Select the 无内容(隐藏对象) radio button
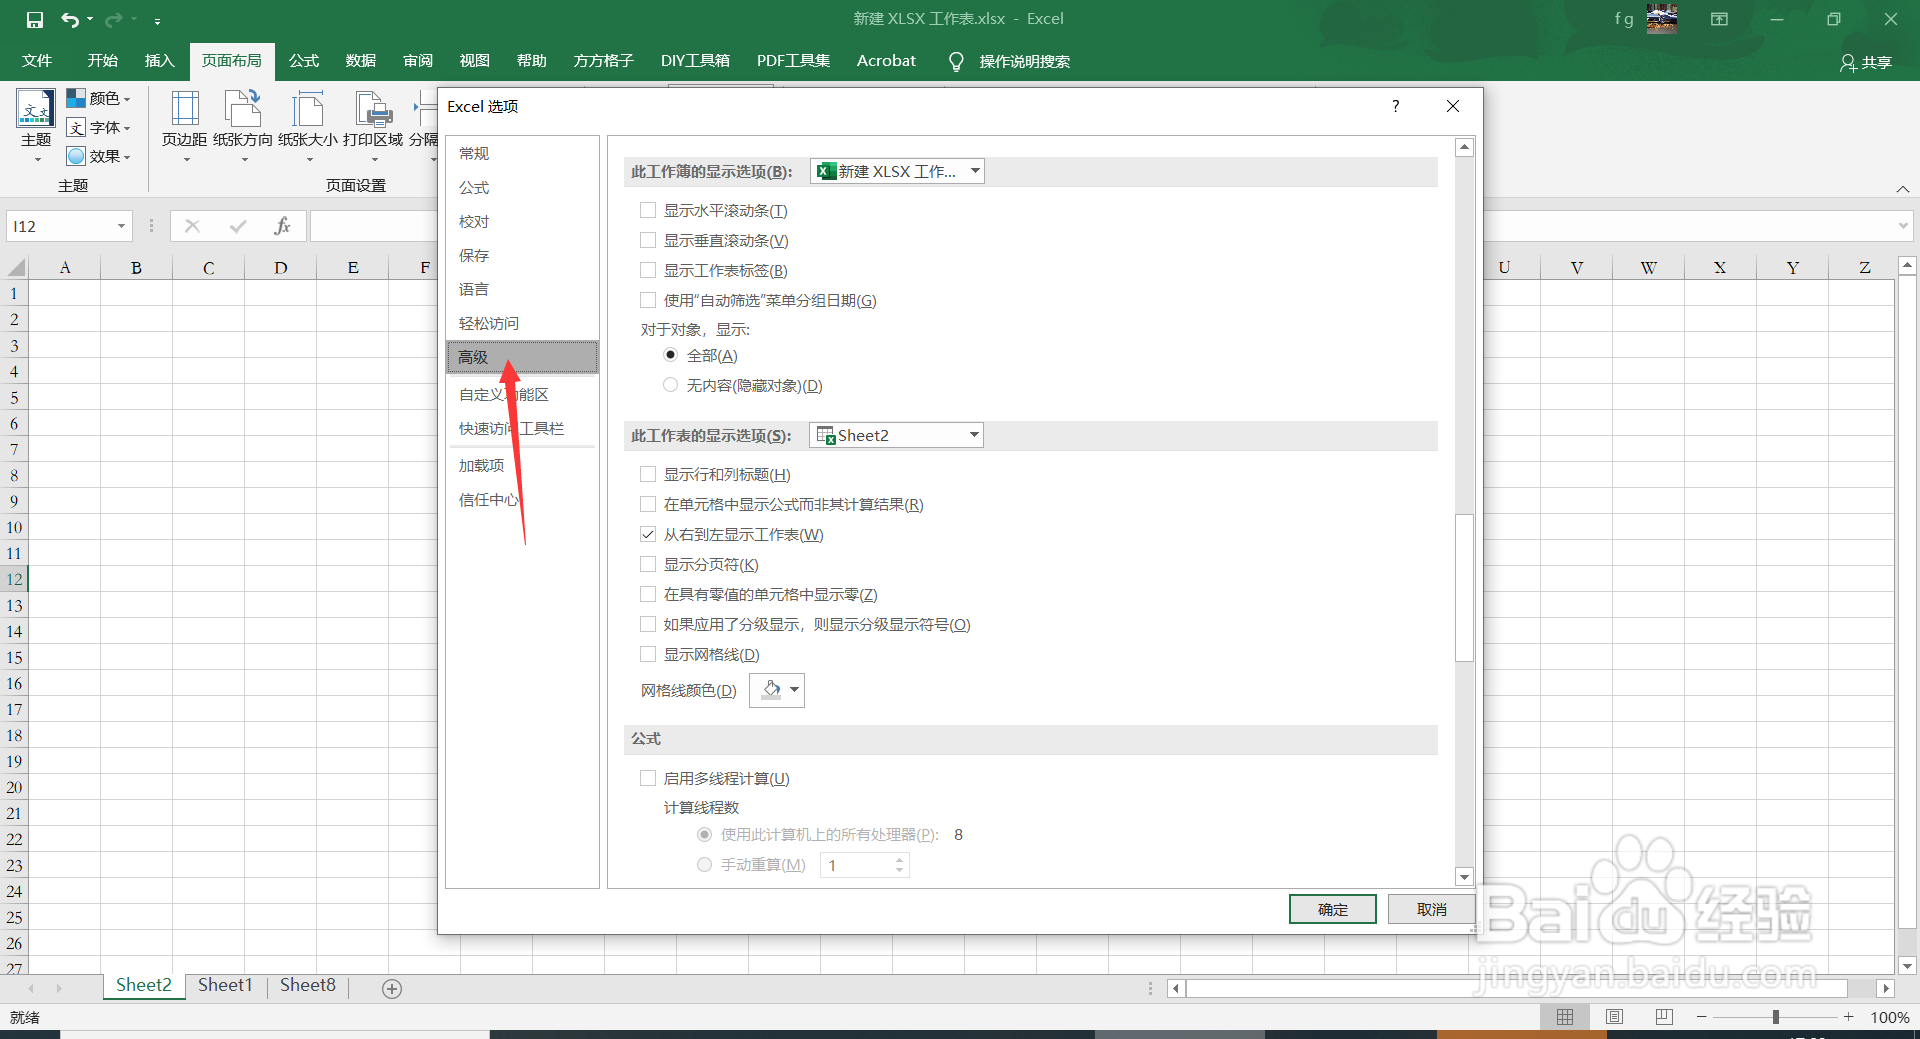Image resolution: width=1920 pixels, height=1039 pixels. click(x=670, y=385)
